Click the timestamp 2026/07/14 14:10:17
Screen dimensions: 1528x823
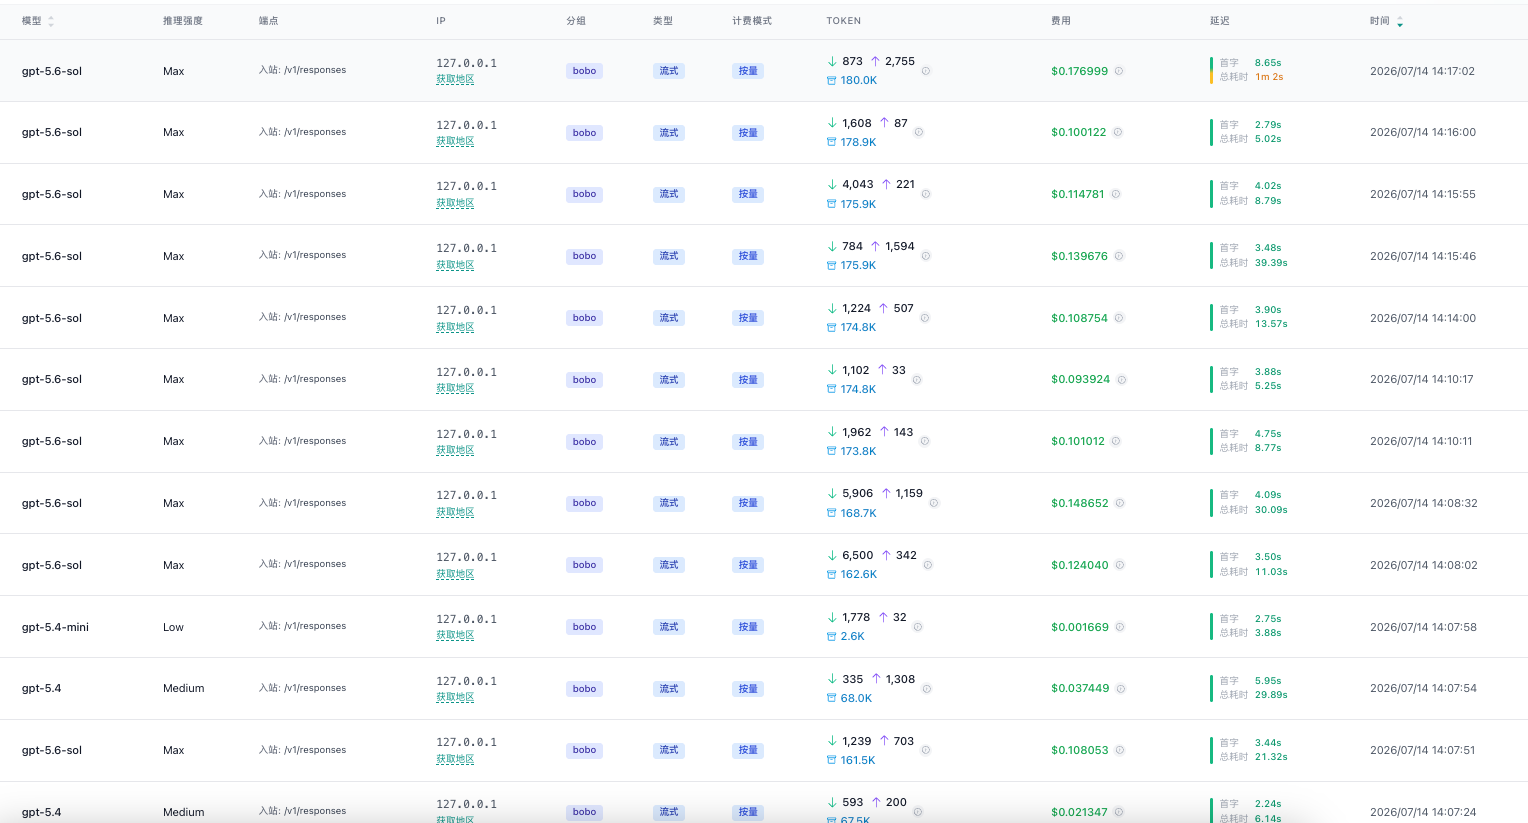1422,380
